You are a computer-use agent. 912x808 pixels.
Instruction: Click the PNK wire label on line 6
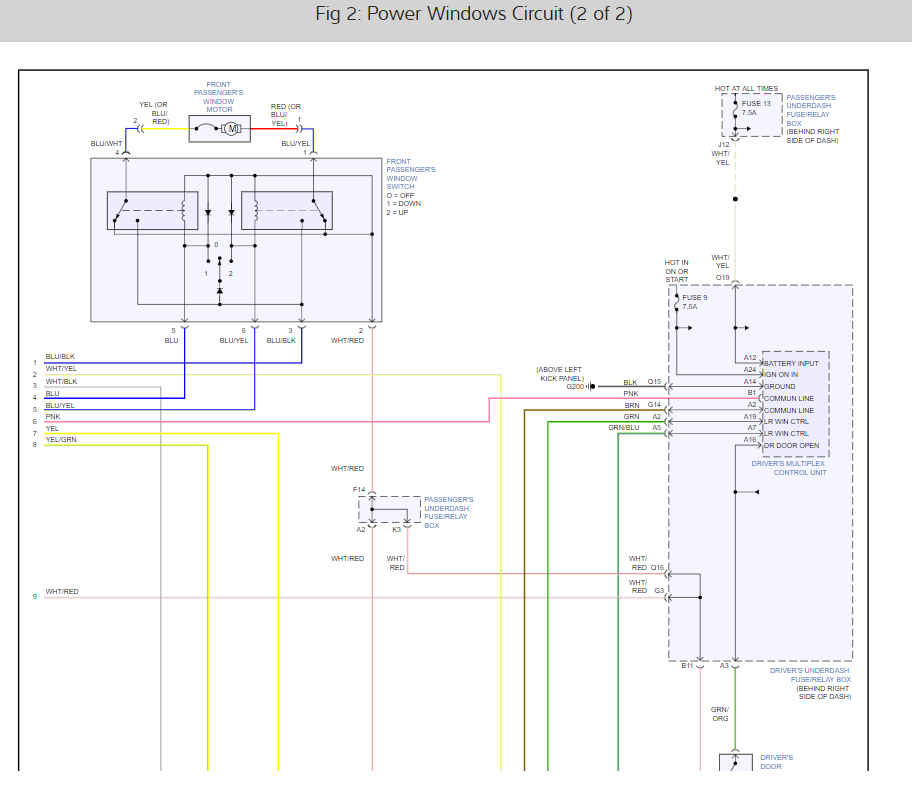click(53, 417)
